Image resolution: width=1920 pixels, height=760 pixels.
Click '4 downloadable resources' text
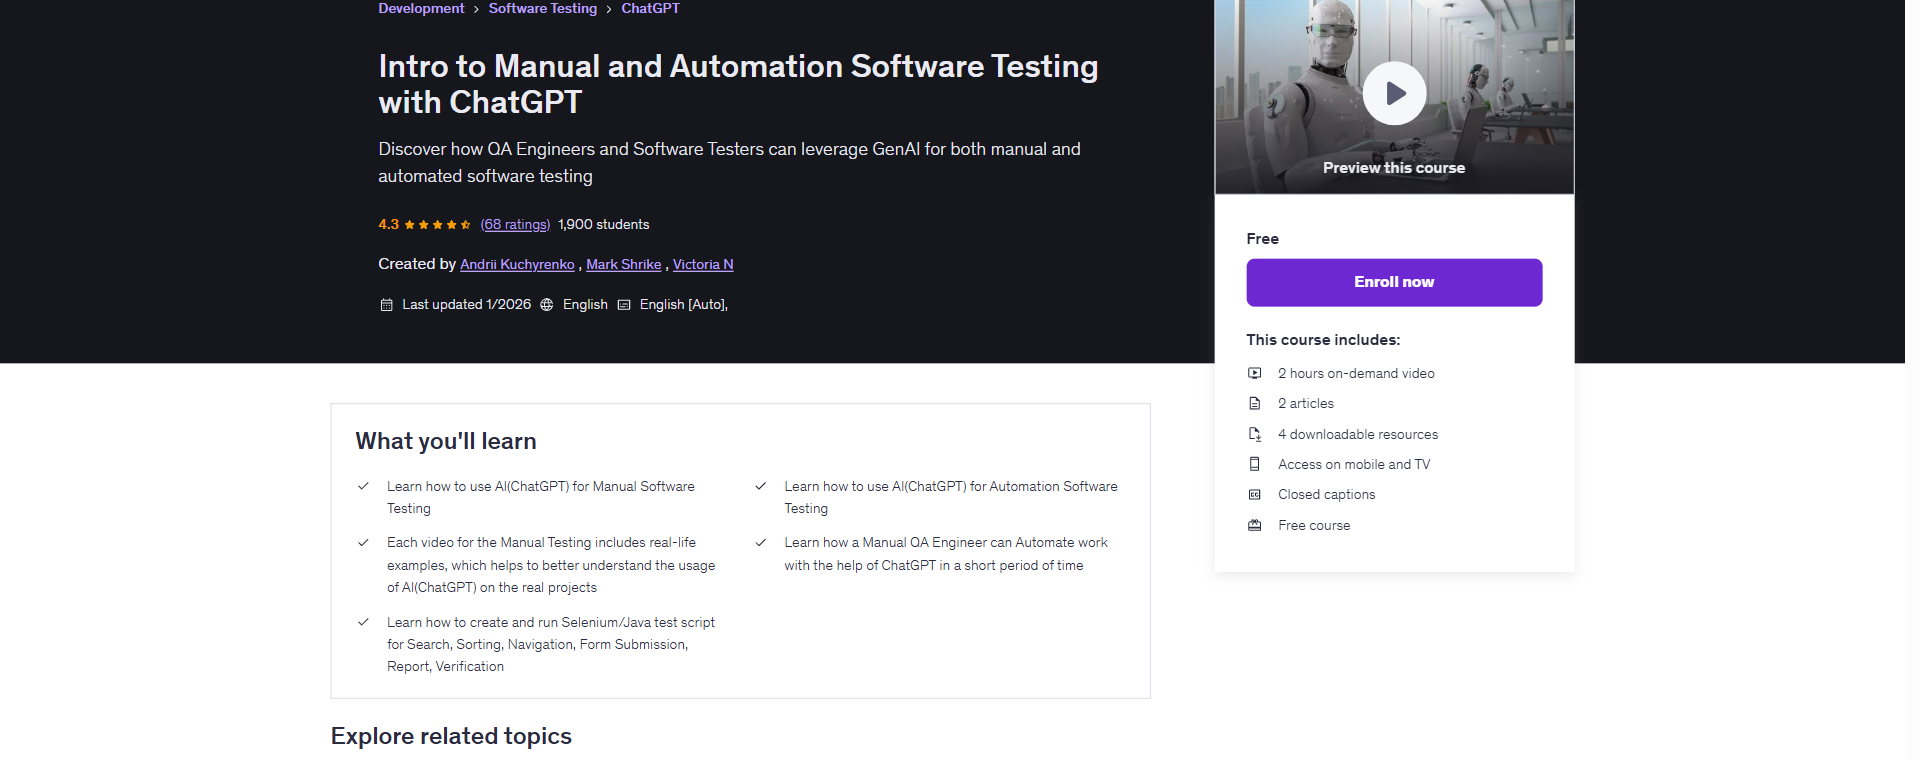pyautogui.click(x=1358, y=434)
